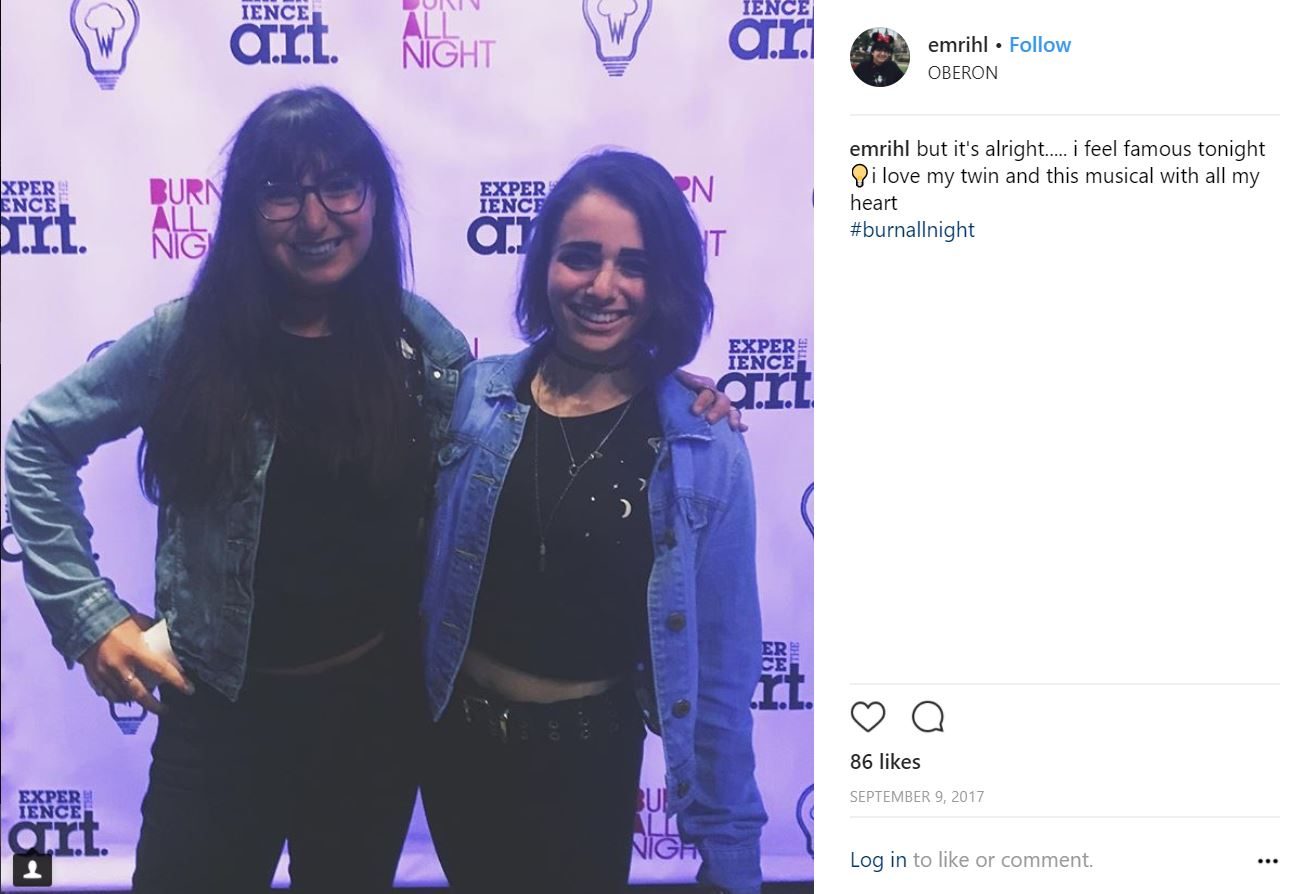Show tagged people icon on the photo
Screen dimensions: 1314x894
32,867
